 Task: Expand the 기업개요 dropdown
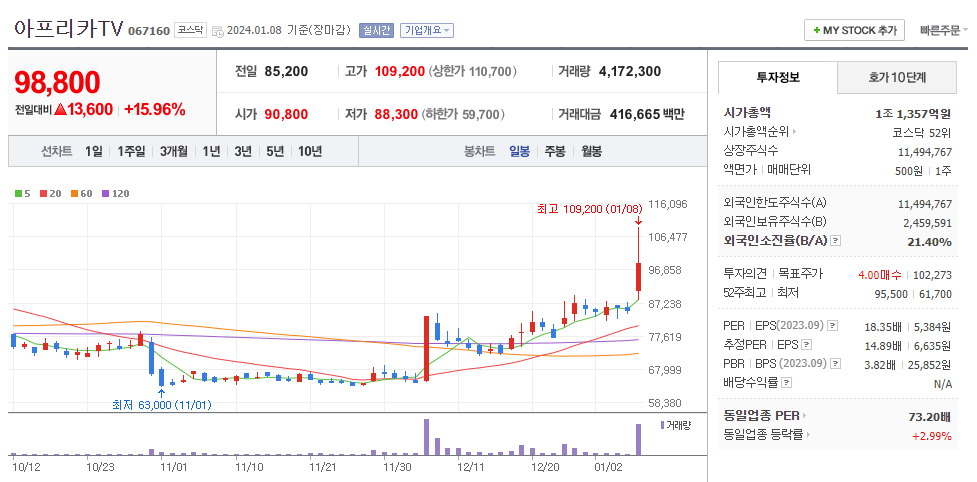427,30
